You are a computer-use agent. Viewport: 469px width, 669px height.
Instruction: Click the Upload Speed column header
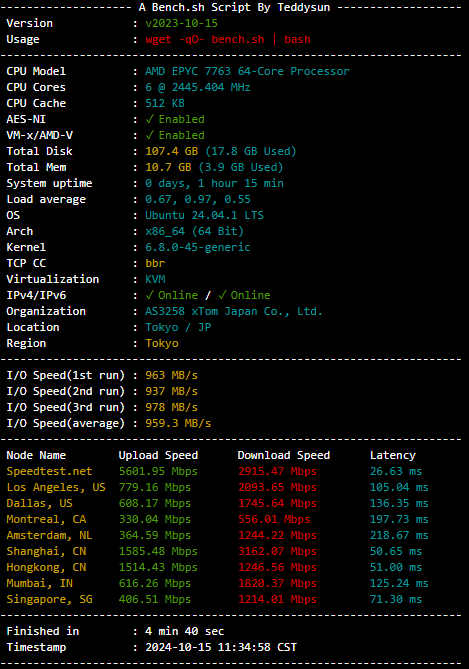click(158, 455)
